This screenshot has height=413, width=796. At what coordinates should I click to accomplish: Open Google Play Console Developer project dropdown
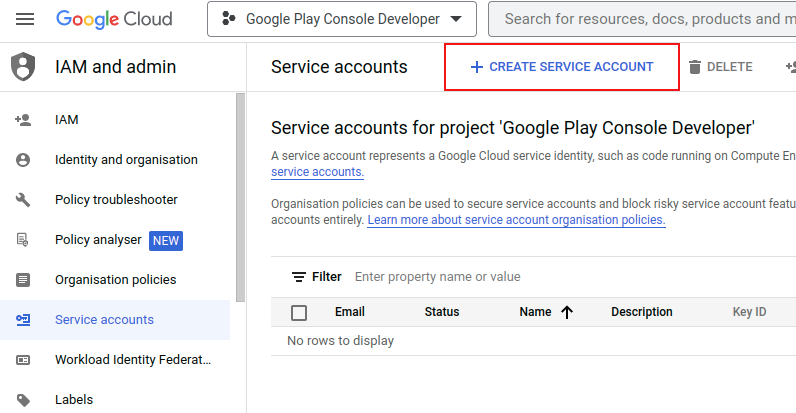pos(342,19)
